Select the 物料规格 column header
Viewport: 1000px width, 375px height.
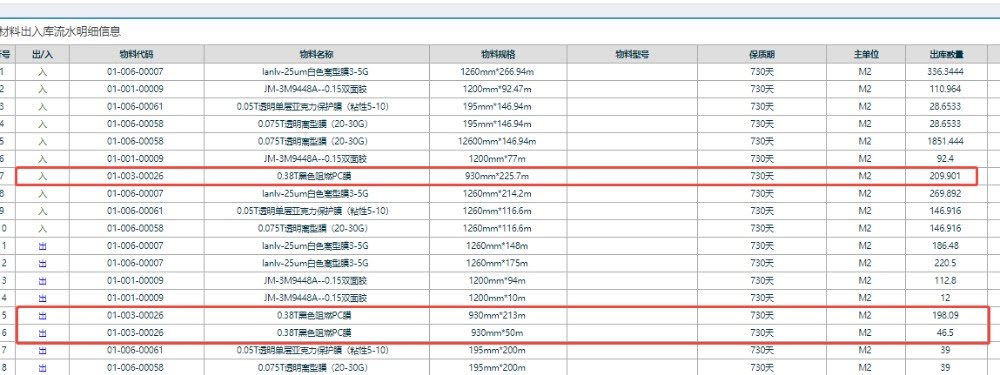(x=497, y=54)
